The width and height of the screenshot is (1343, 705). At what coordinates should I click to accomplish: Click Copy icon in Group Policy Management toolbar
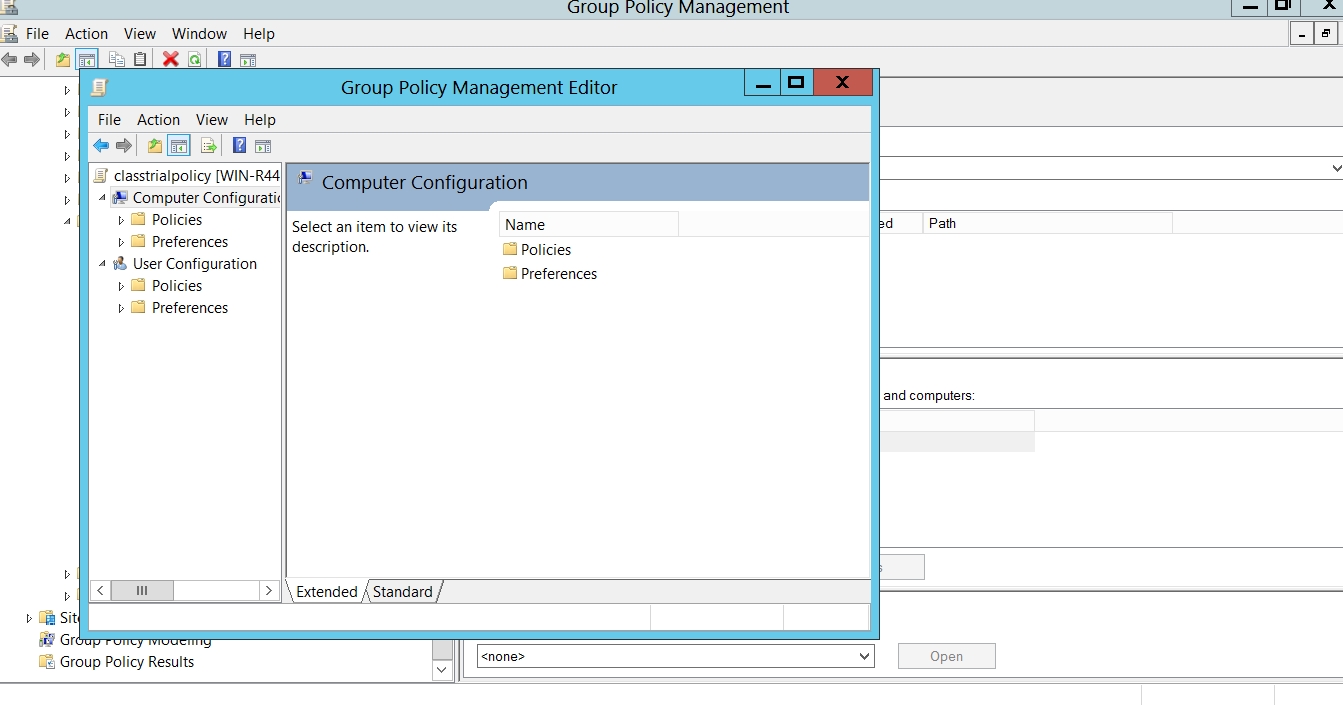tap(117, 59)
